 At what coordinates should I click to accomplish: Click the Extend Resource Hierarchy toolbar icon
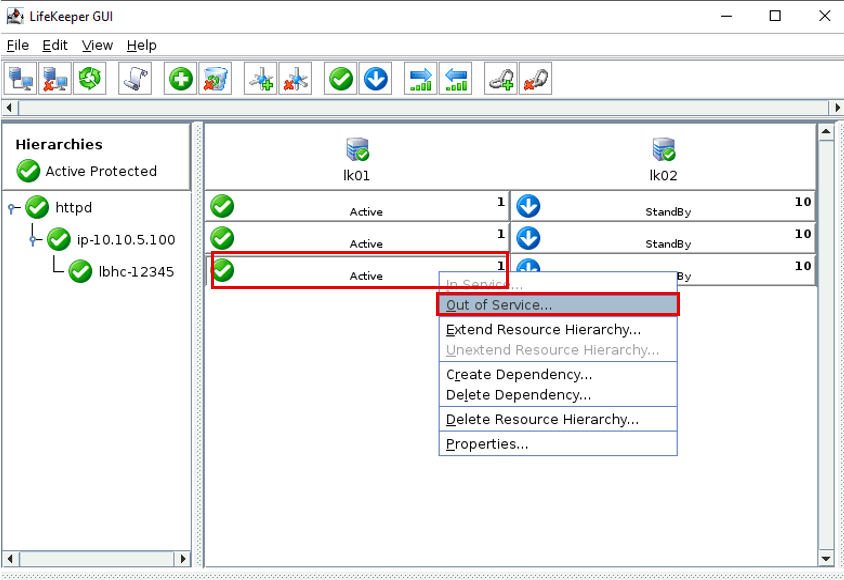click(x=421, y=79)
